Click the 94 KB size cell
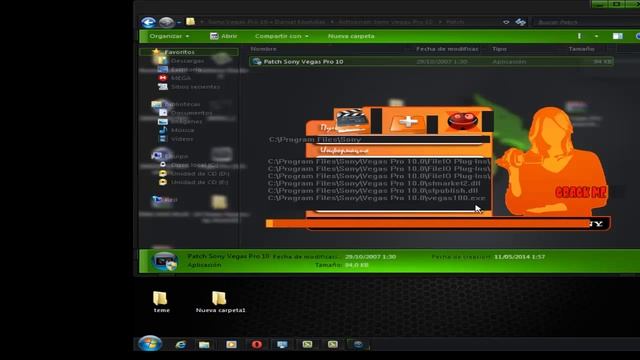 pyautogui.click(x=602, y=62)
